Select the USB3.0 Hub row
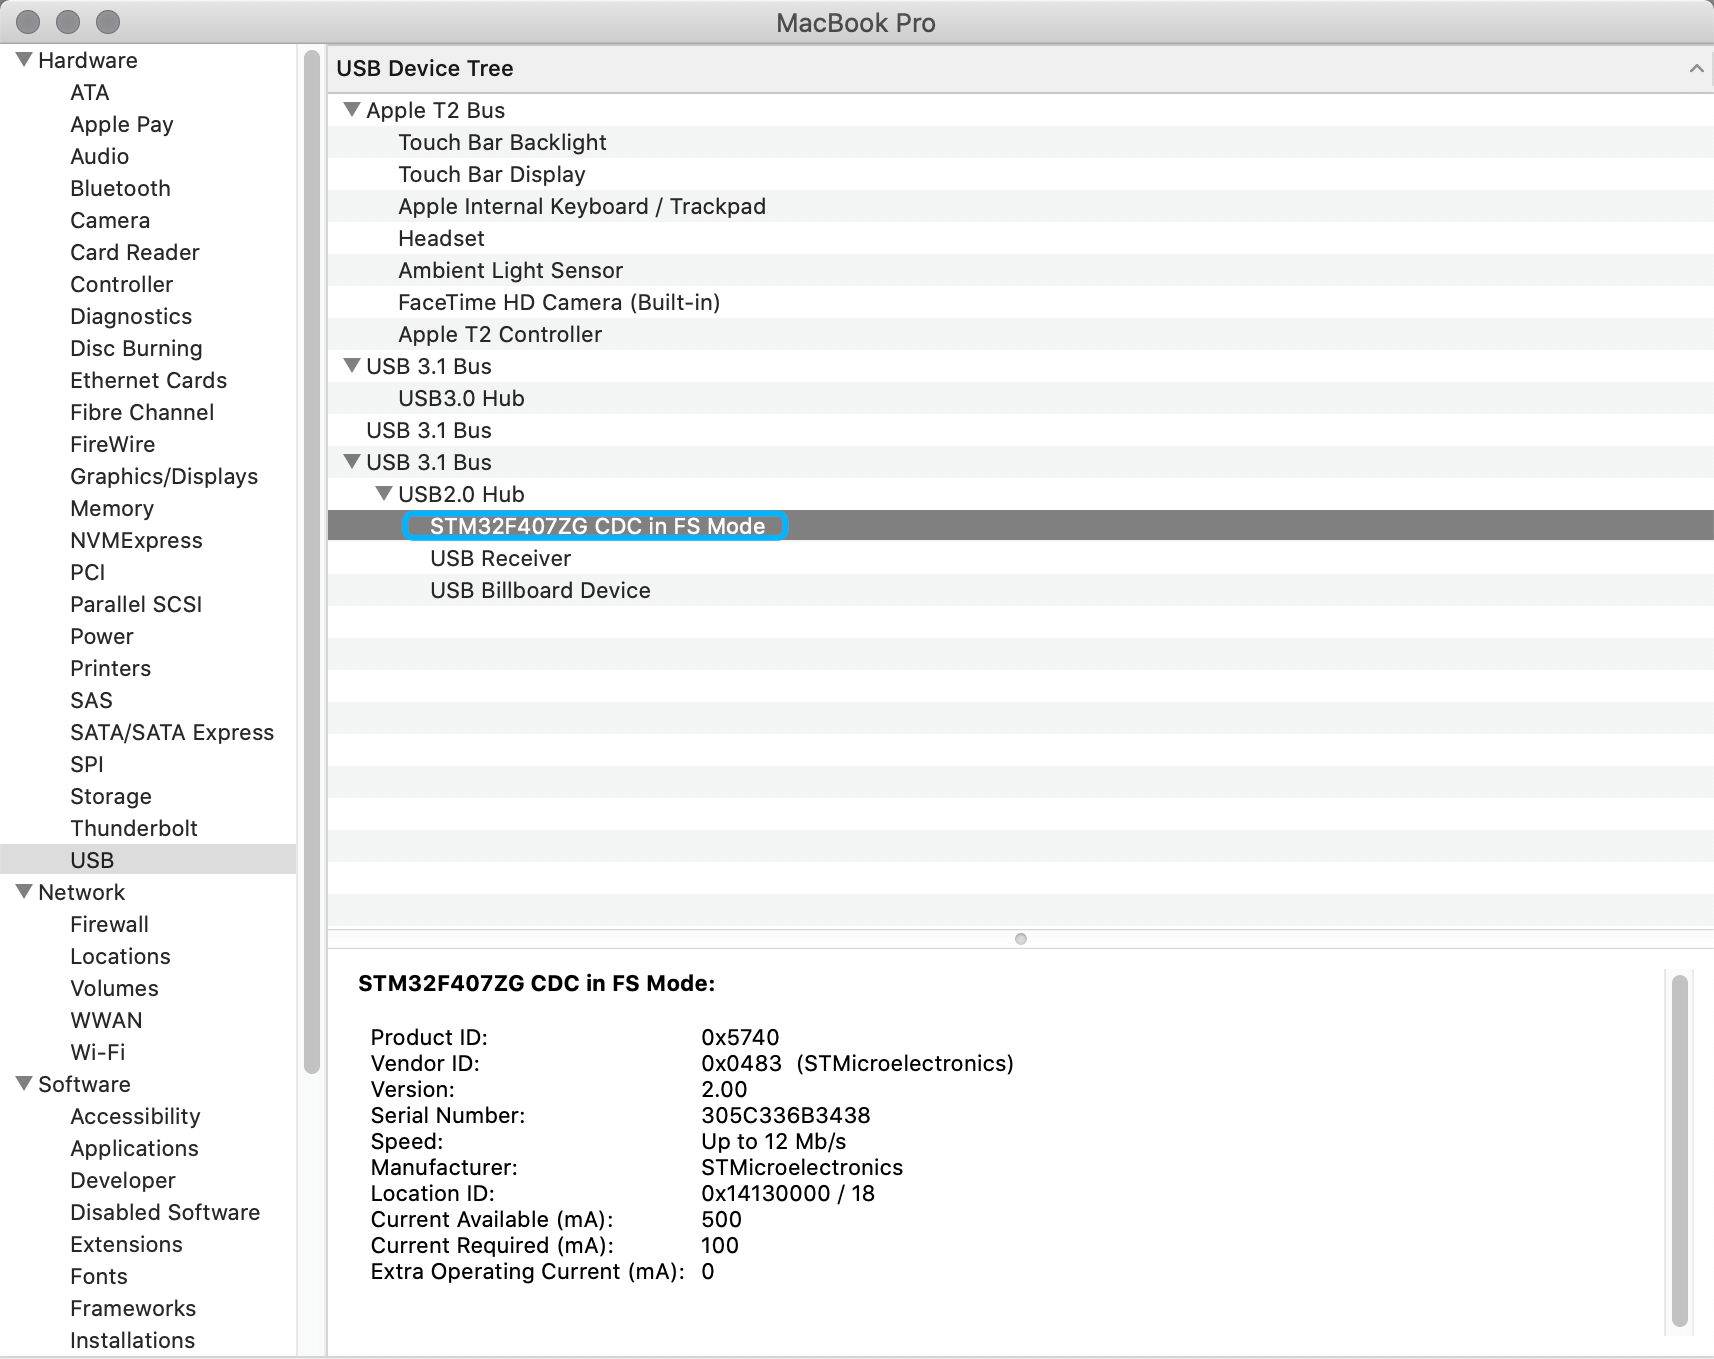The image size is (1714, 1359). coord(1021,398)
